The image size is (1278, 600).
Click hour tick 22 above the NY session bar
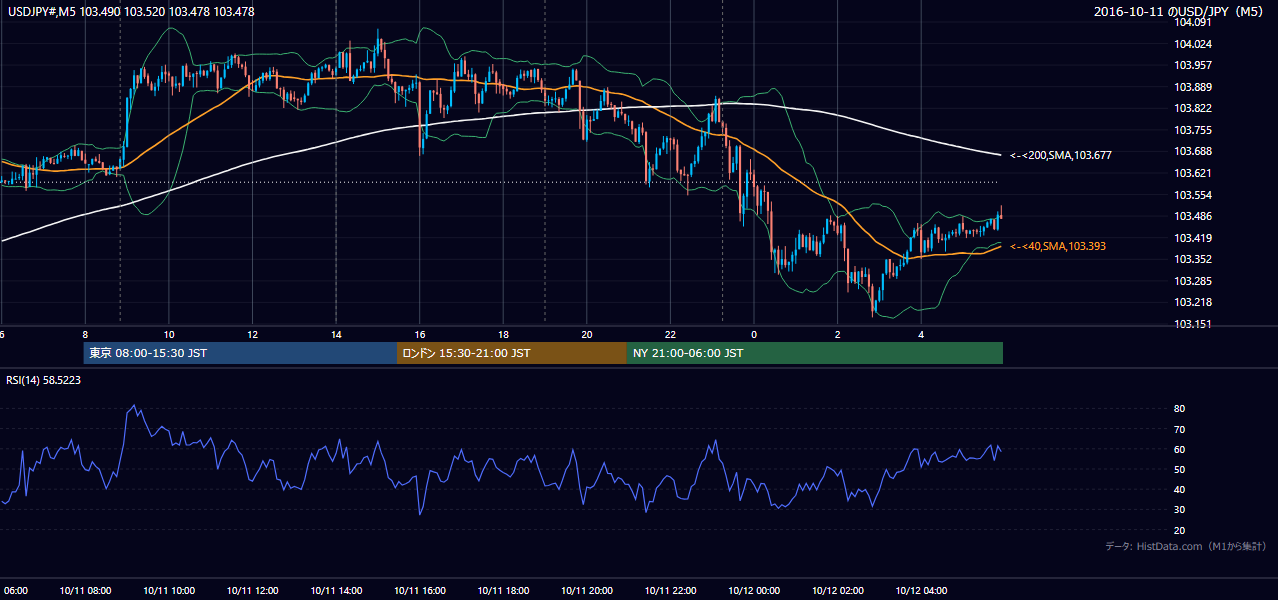click(670, 334)
